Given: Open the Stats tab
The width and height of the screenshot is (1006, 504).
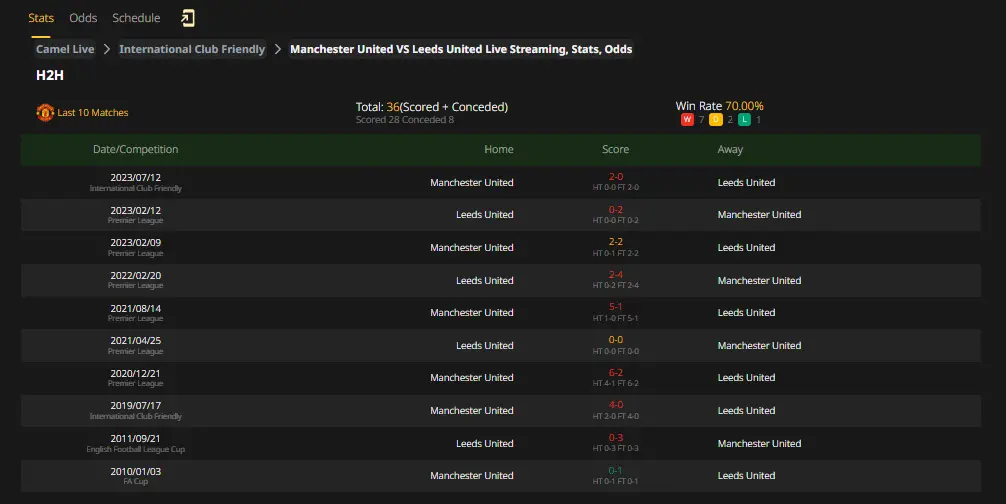Looking at the screenshot, I should [x=41, y=18].
